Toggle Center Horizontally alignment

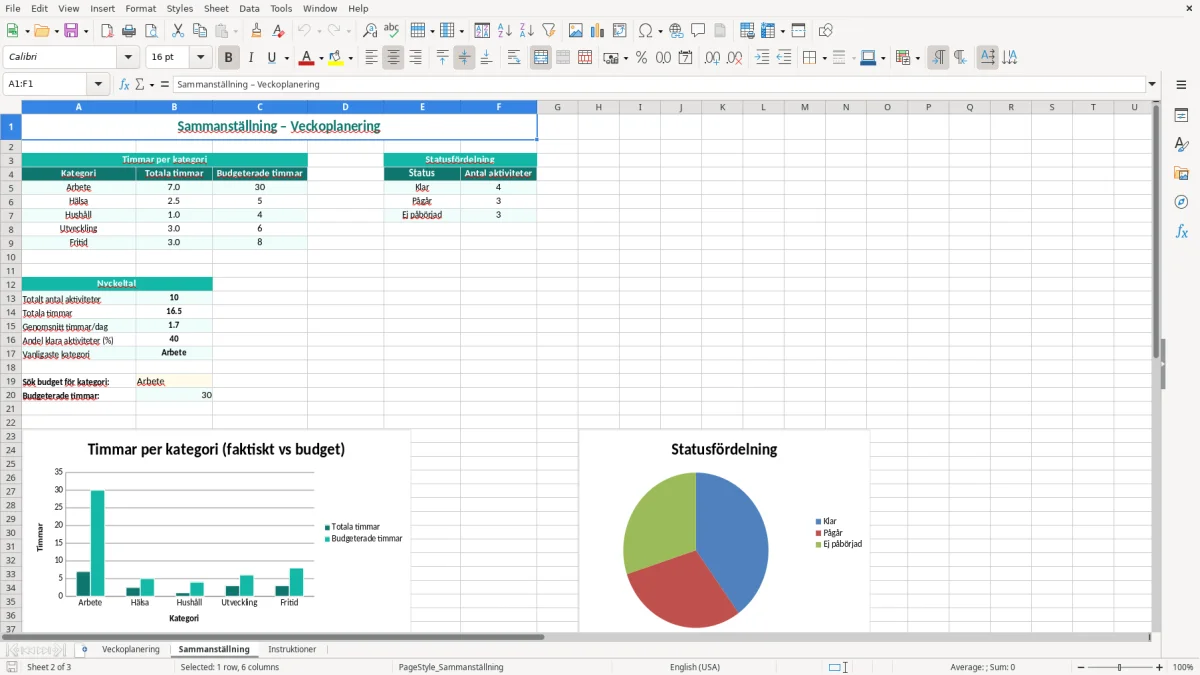(x=393, y=58)
